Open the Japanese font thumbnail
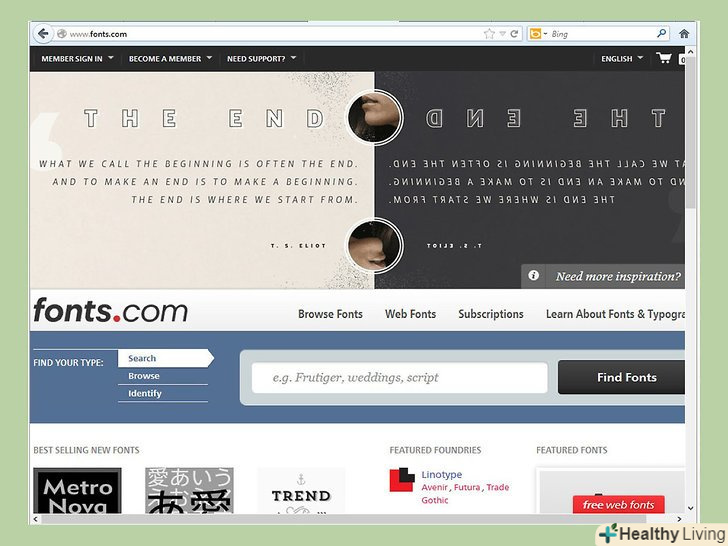The height and width of the screenshot is (546, 728). (189, 491)
